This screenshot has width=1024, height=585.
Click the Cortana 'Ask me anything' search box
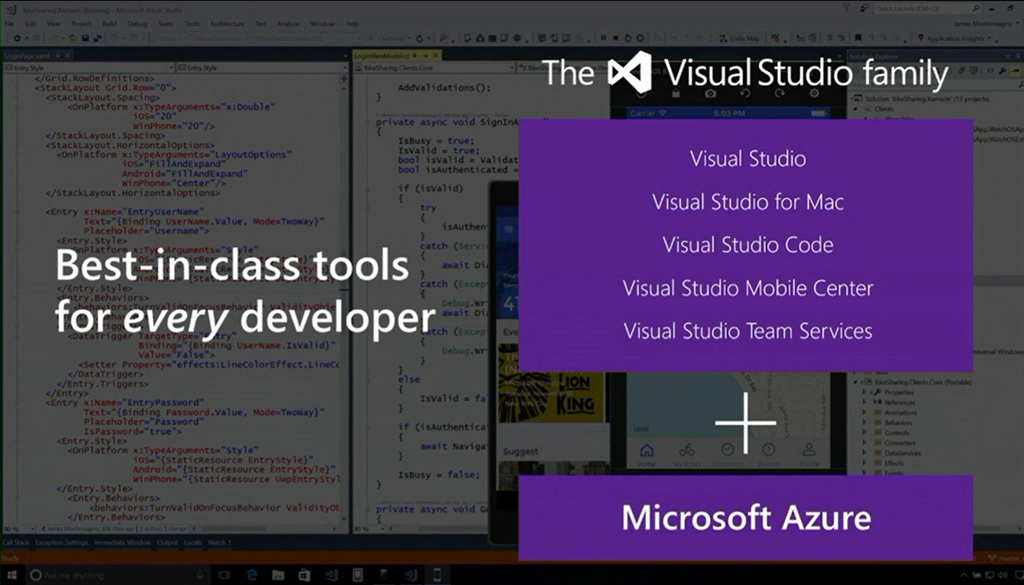[118, 575]
